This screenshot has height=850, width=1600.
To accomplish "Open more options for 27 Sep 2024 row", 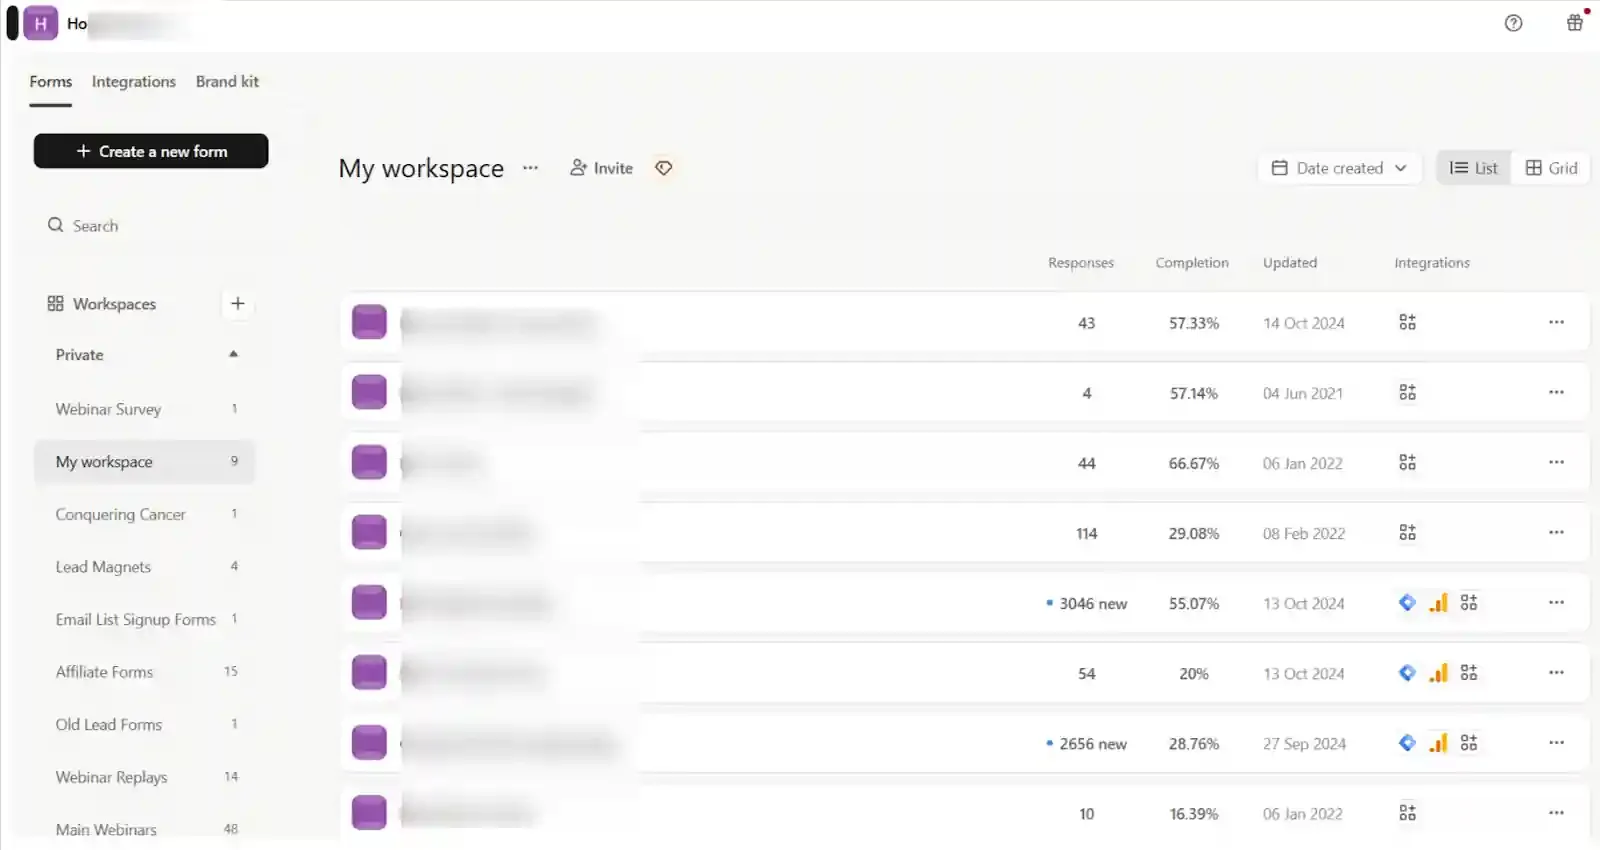I will (x=1556, y=742).
